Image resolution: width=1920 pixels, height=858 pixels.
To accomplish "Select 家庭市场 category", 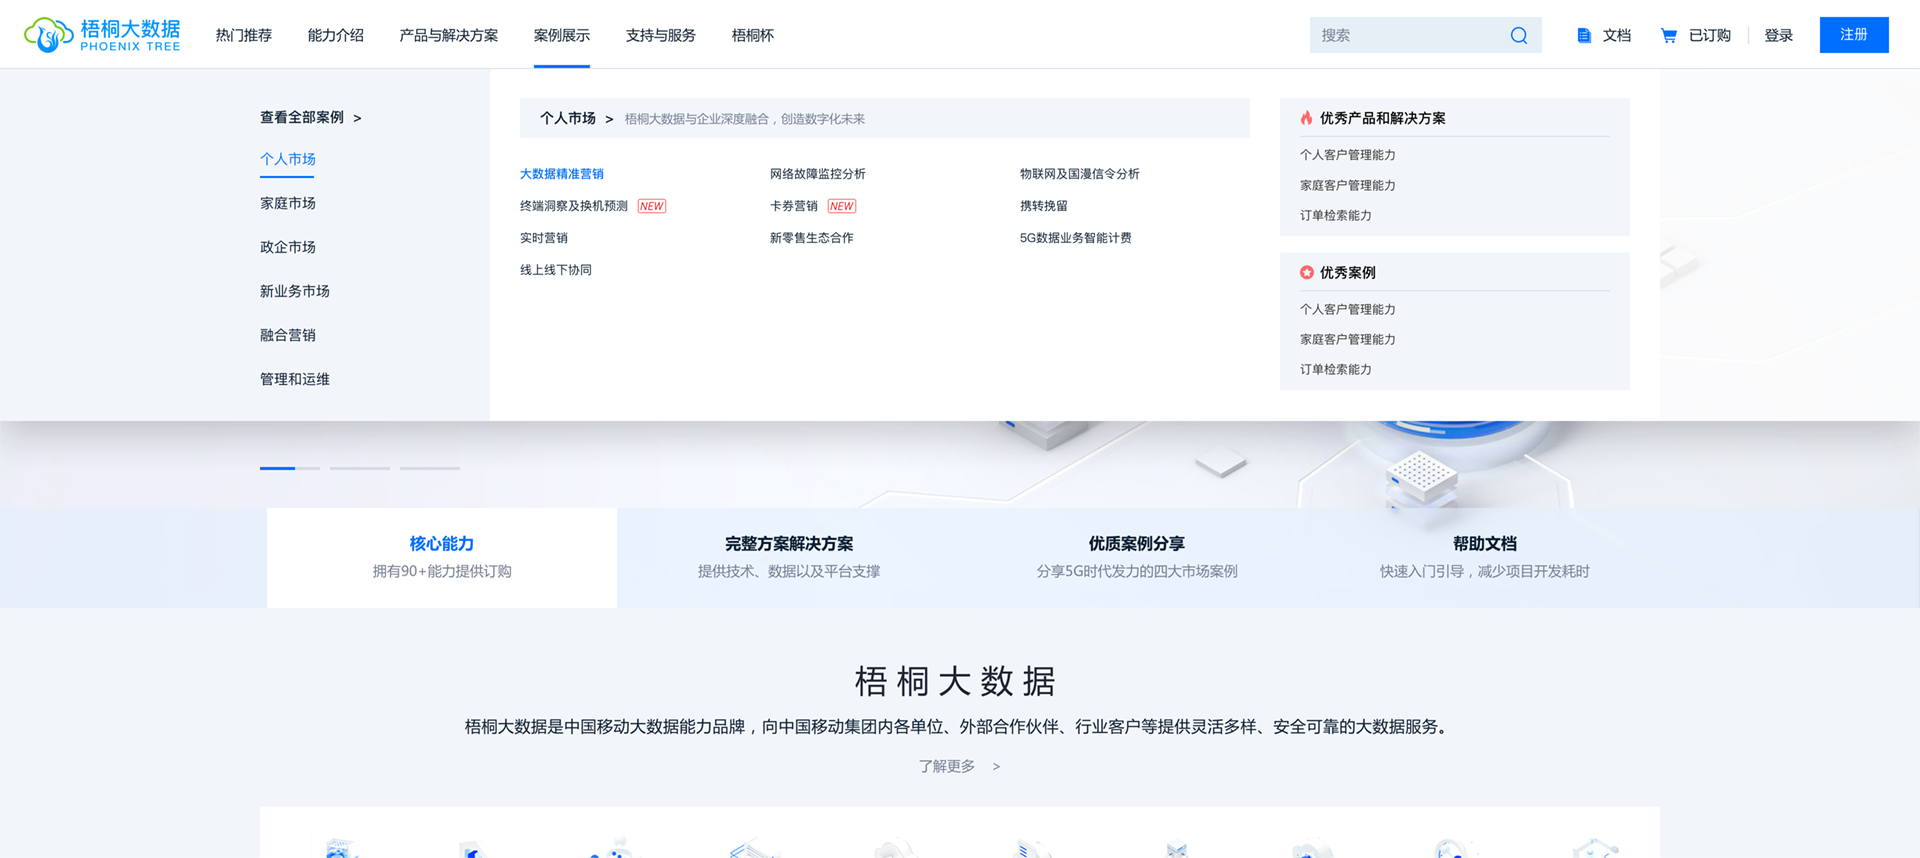I will click(288, 203).
